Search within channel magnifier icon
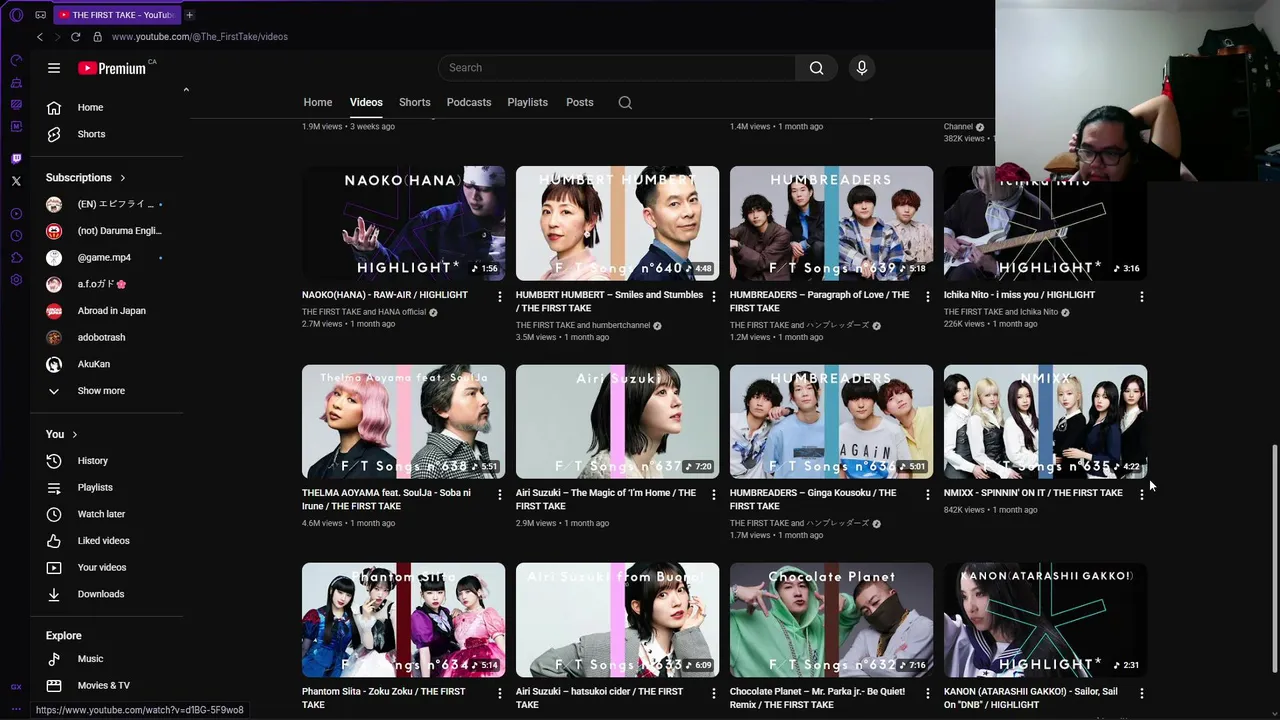This screenshot has width=1280, height=720. [625, 102]
